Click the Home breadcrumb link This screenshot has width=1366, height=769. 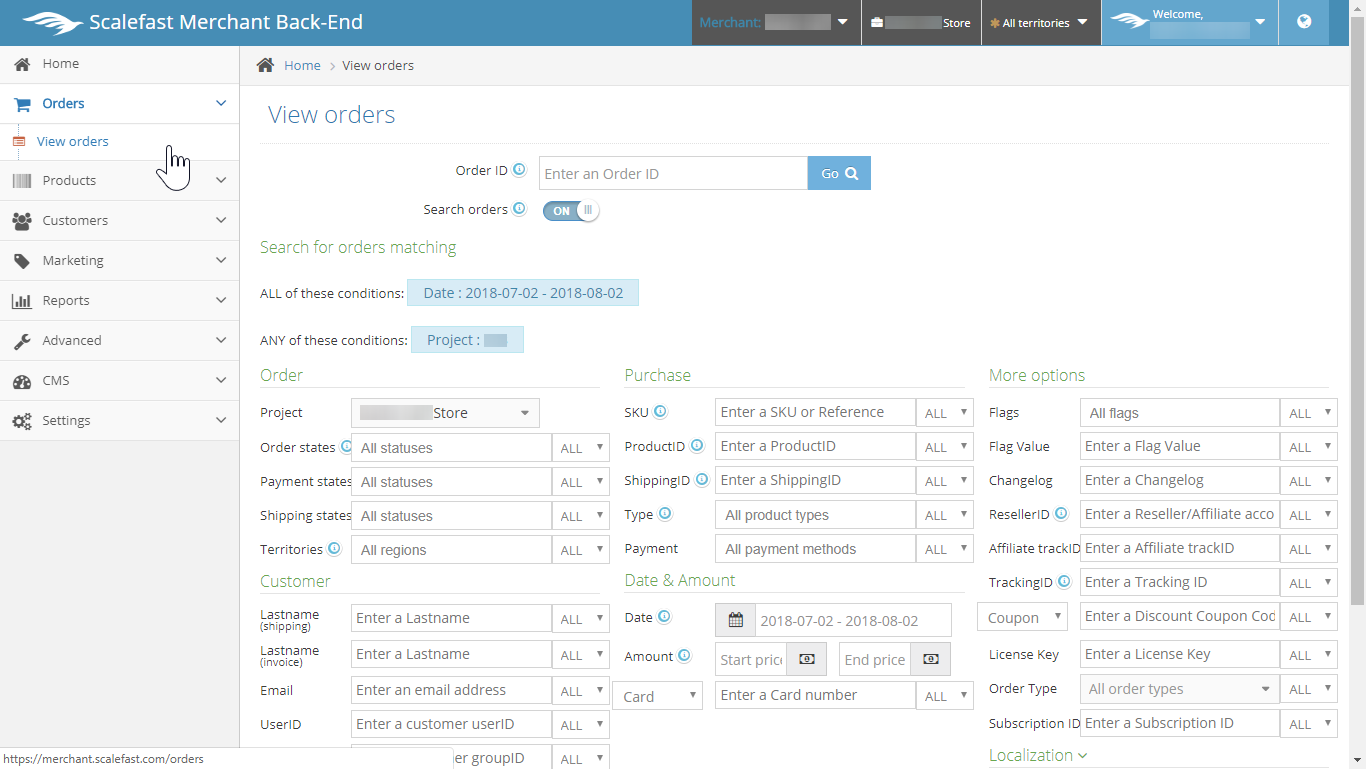pyautogui.click(x=302, y=65)
